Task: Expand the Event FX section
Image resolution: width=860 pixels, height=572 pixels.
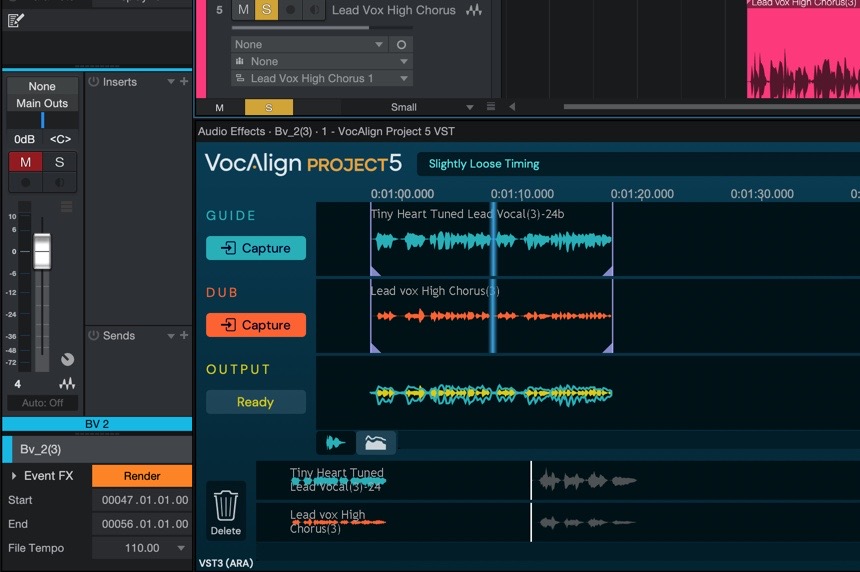Action: click(x=14, y=476)
